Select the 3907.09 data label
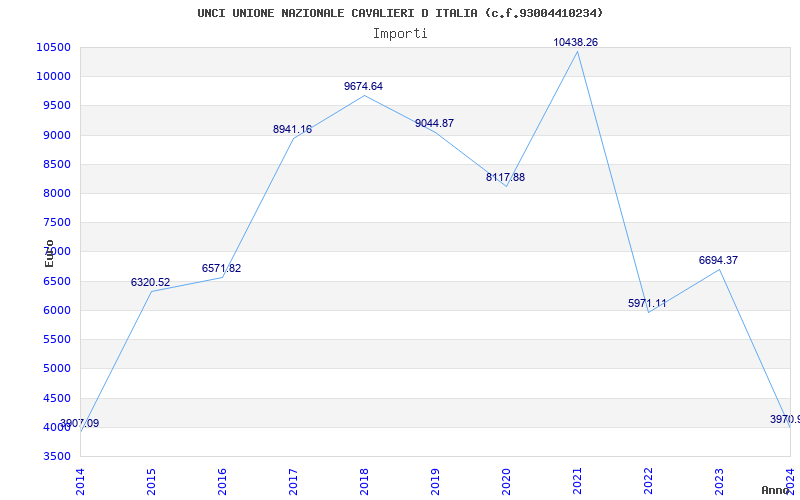The image size is (800, 500). [80, 423]
